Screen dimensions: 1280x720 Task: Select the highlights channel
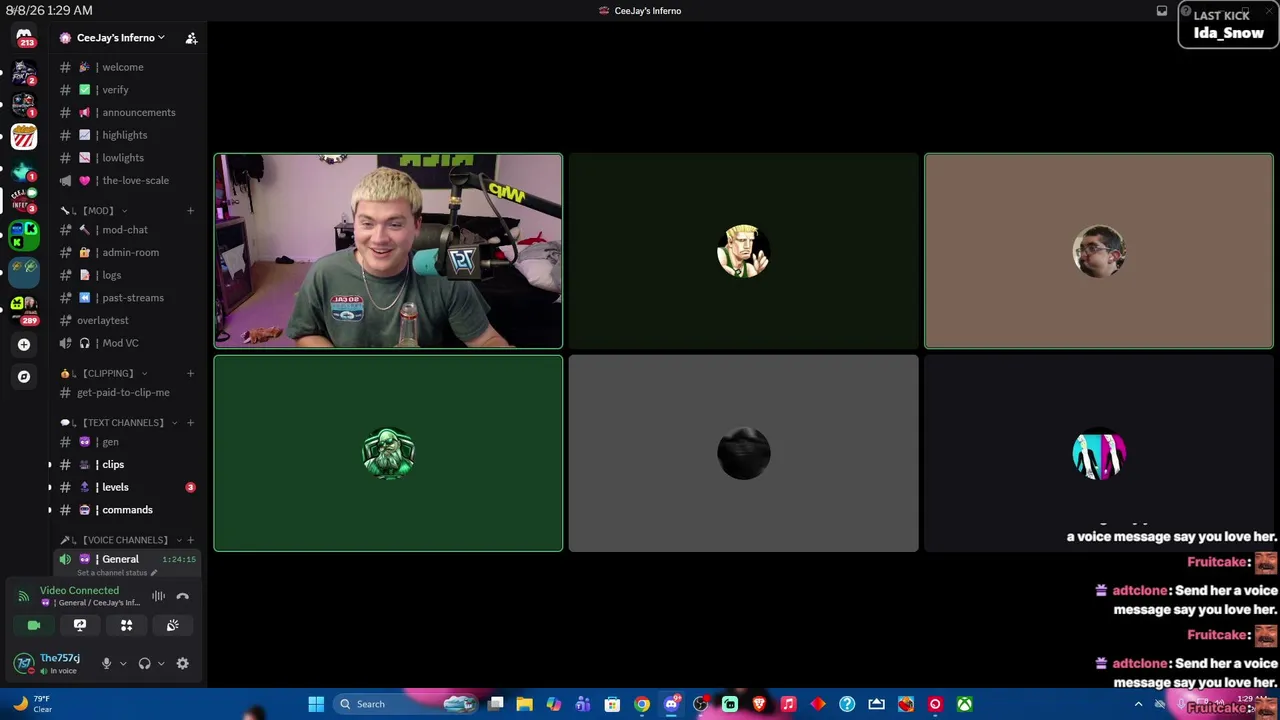coord(127,135)
